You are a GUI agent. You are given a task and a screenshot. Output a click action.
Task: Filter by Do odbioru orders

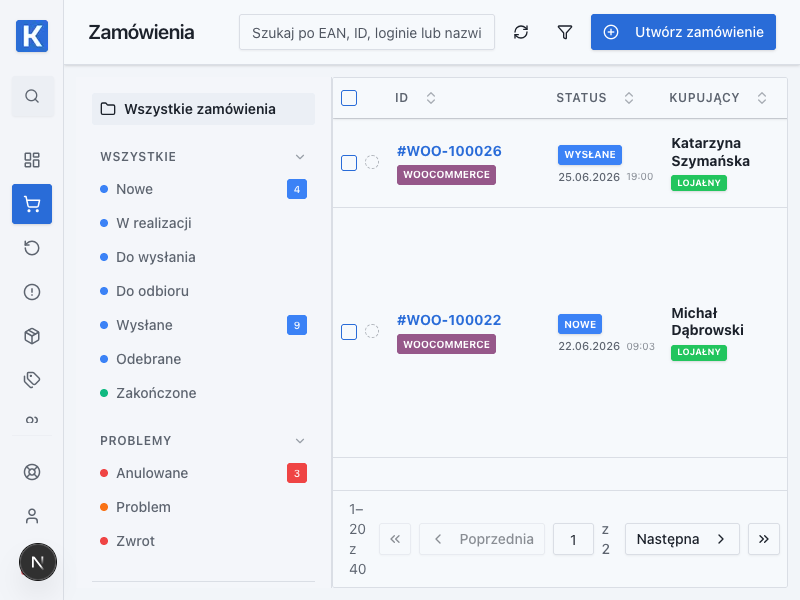204,291
